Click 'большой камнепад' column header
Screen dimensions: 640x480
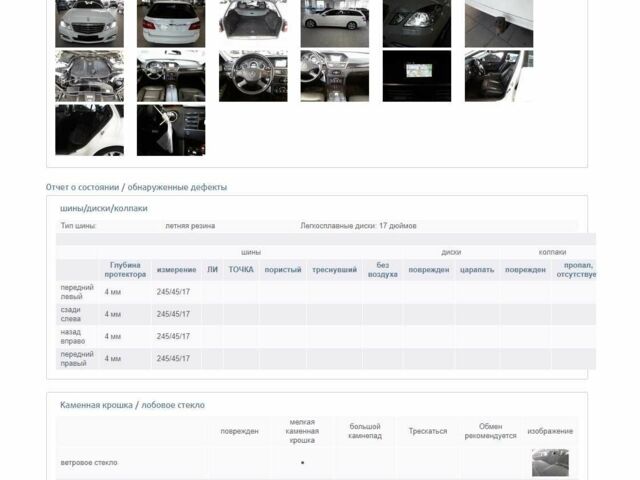click(365, 431)
